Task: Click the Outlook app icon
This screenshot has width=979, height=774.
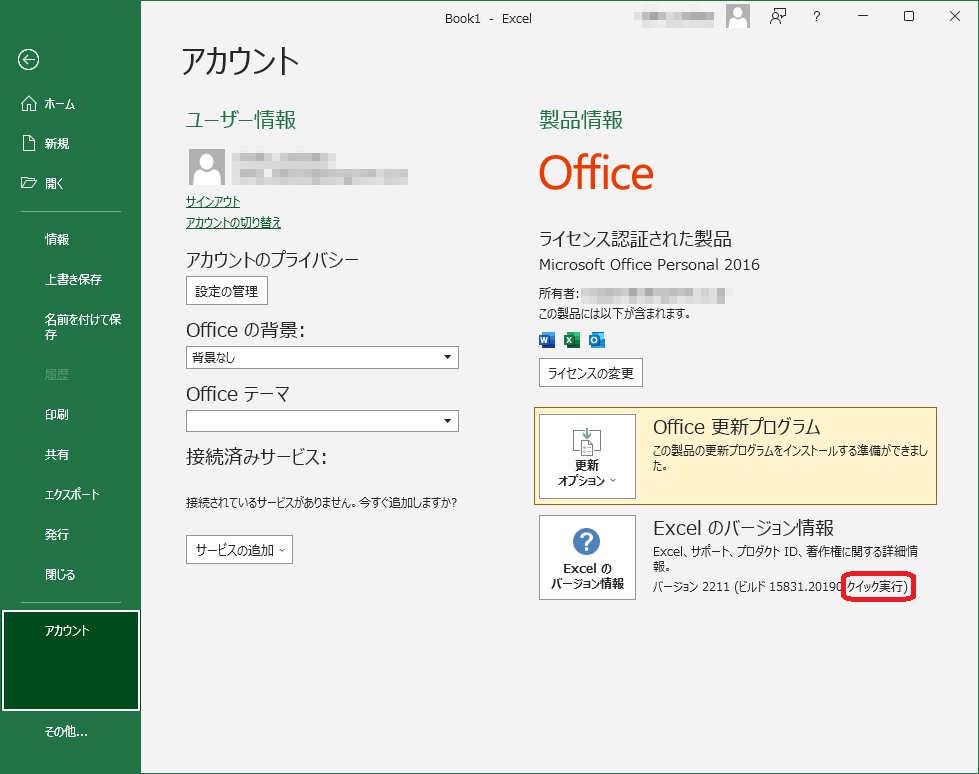Action: tap(597, 340)
